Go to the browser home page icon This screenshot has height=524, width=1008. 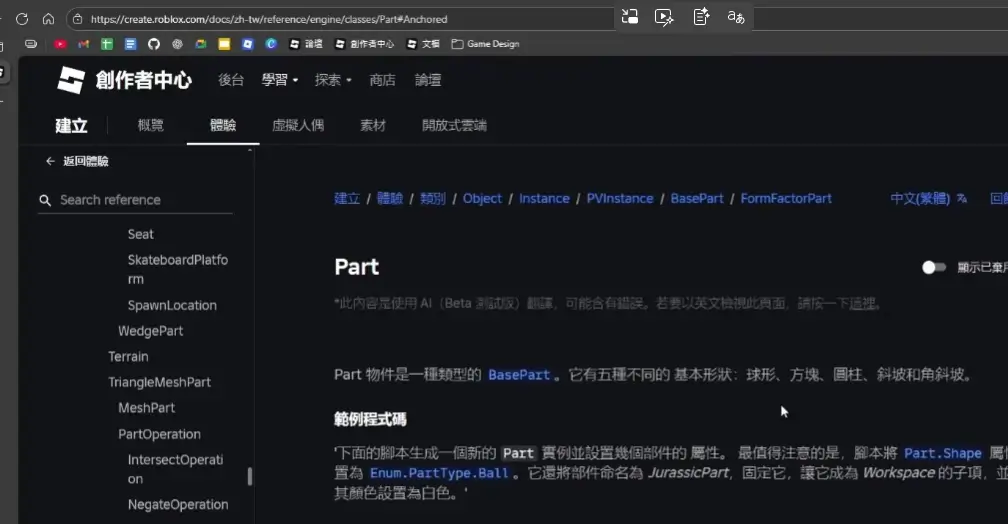tap(48, 19)
